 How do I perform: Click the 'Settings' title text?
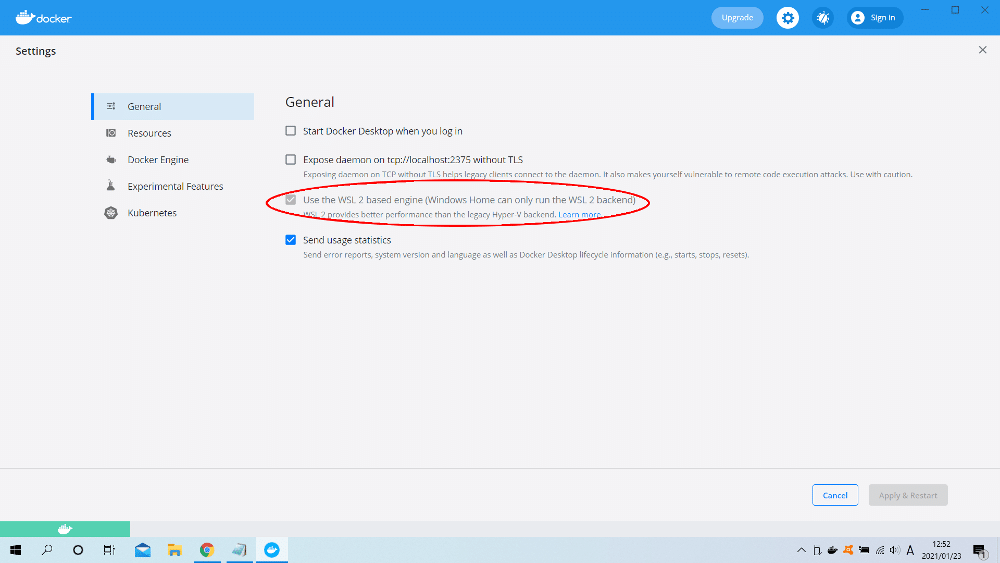36,51
